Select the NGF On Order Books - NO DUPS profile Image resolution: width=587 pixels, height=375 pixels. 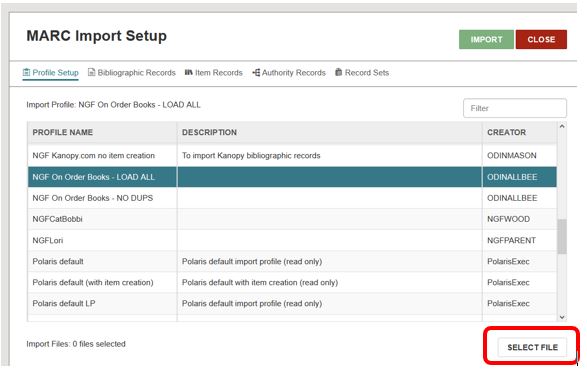(292, 198)
